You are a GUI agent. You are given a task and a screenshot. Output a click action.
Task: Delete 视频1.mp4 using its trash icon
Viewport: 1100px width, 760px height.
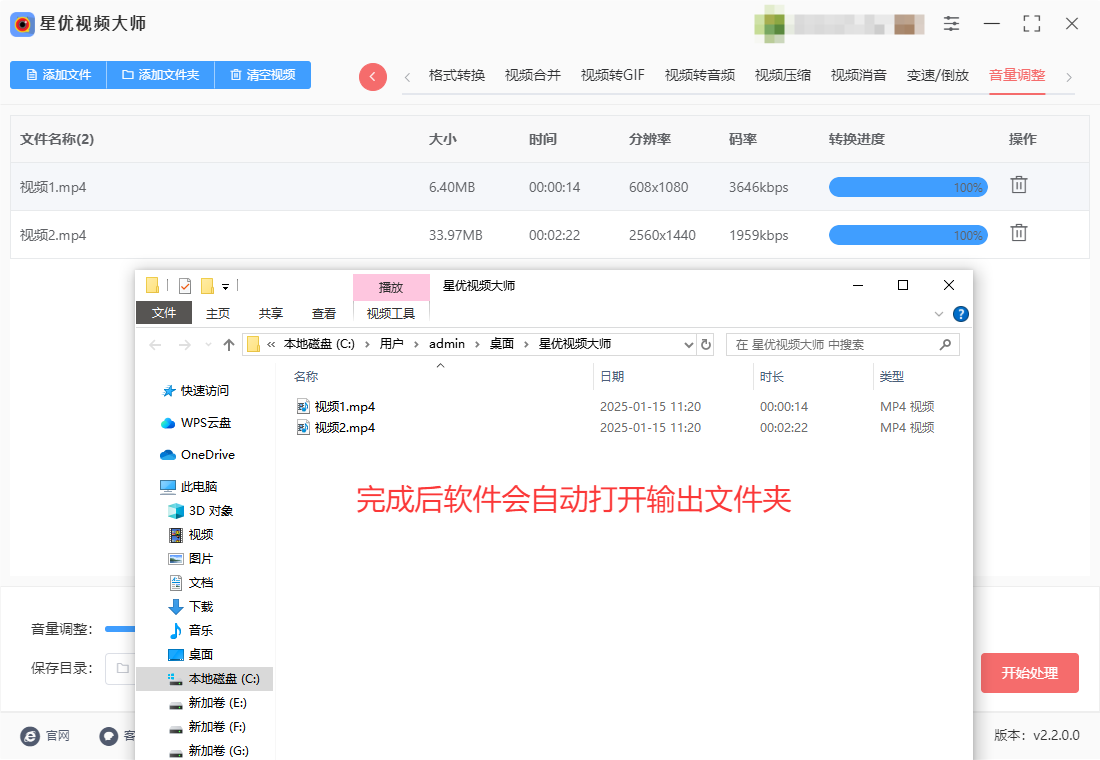(1019, 185)
